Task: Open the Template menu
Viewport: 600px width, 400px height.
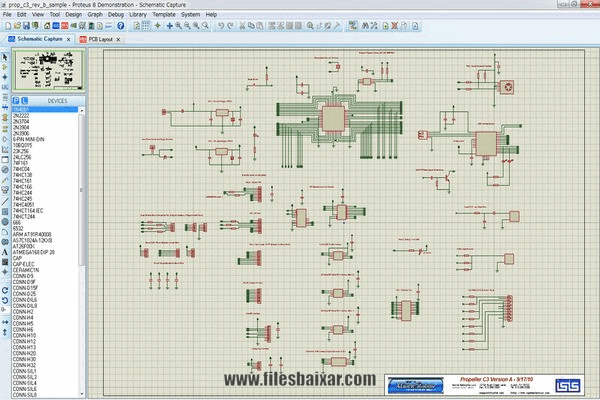Action: tap(164, 15)
